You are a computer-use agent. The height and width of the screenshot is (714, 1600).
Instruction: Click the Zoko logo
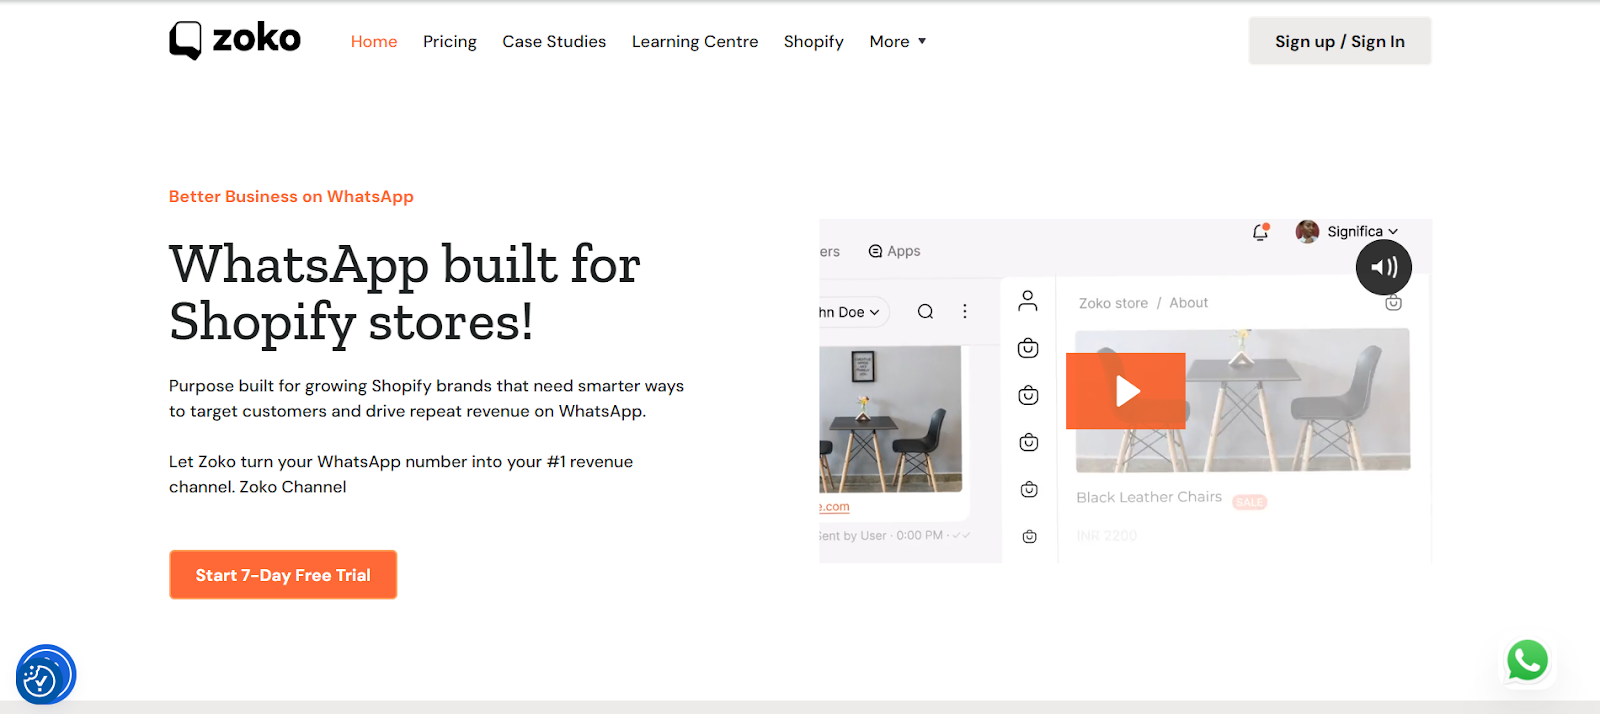click(235, 40)
